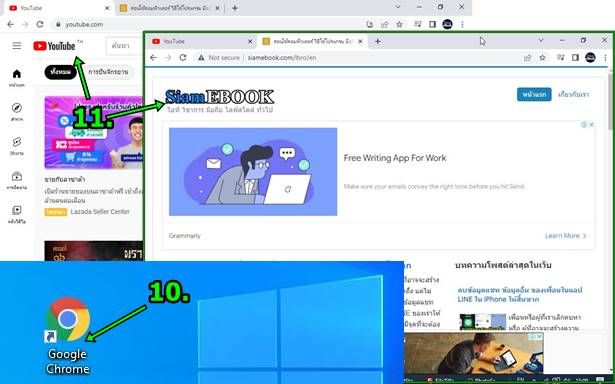Click the YouTube logo in back window

[54, 46]
